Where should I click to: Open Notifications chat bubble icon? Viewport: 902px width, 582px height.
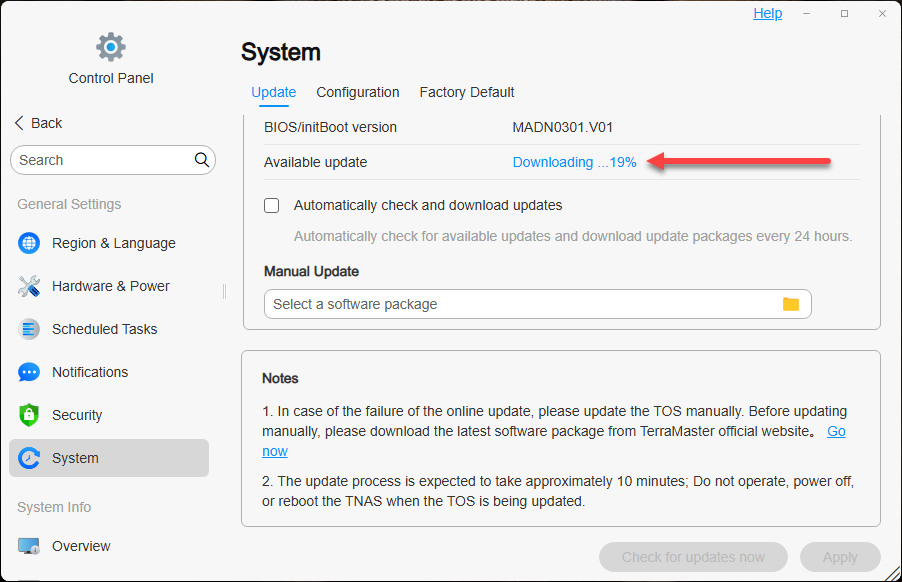[30, 372]
